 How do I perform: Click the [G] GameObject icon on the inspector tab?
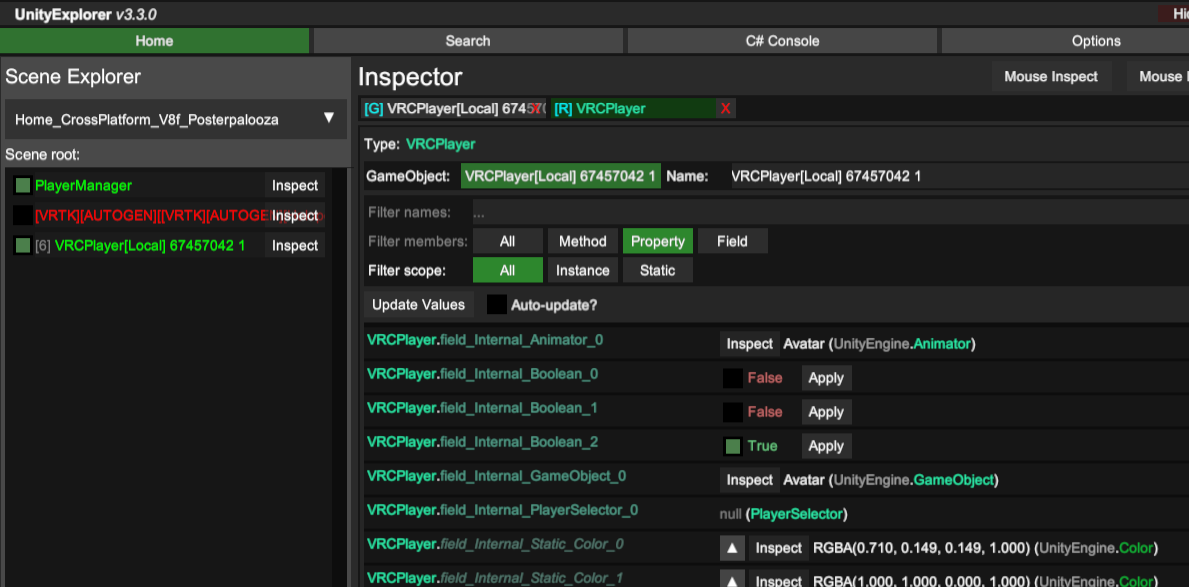[374, 108]
